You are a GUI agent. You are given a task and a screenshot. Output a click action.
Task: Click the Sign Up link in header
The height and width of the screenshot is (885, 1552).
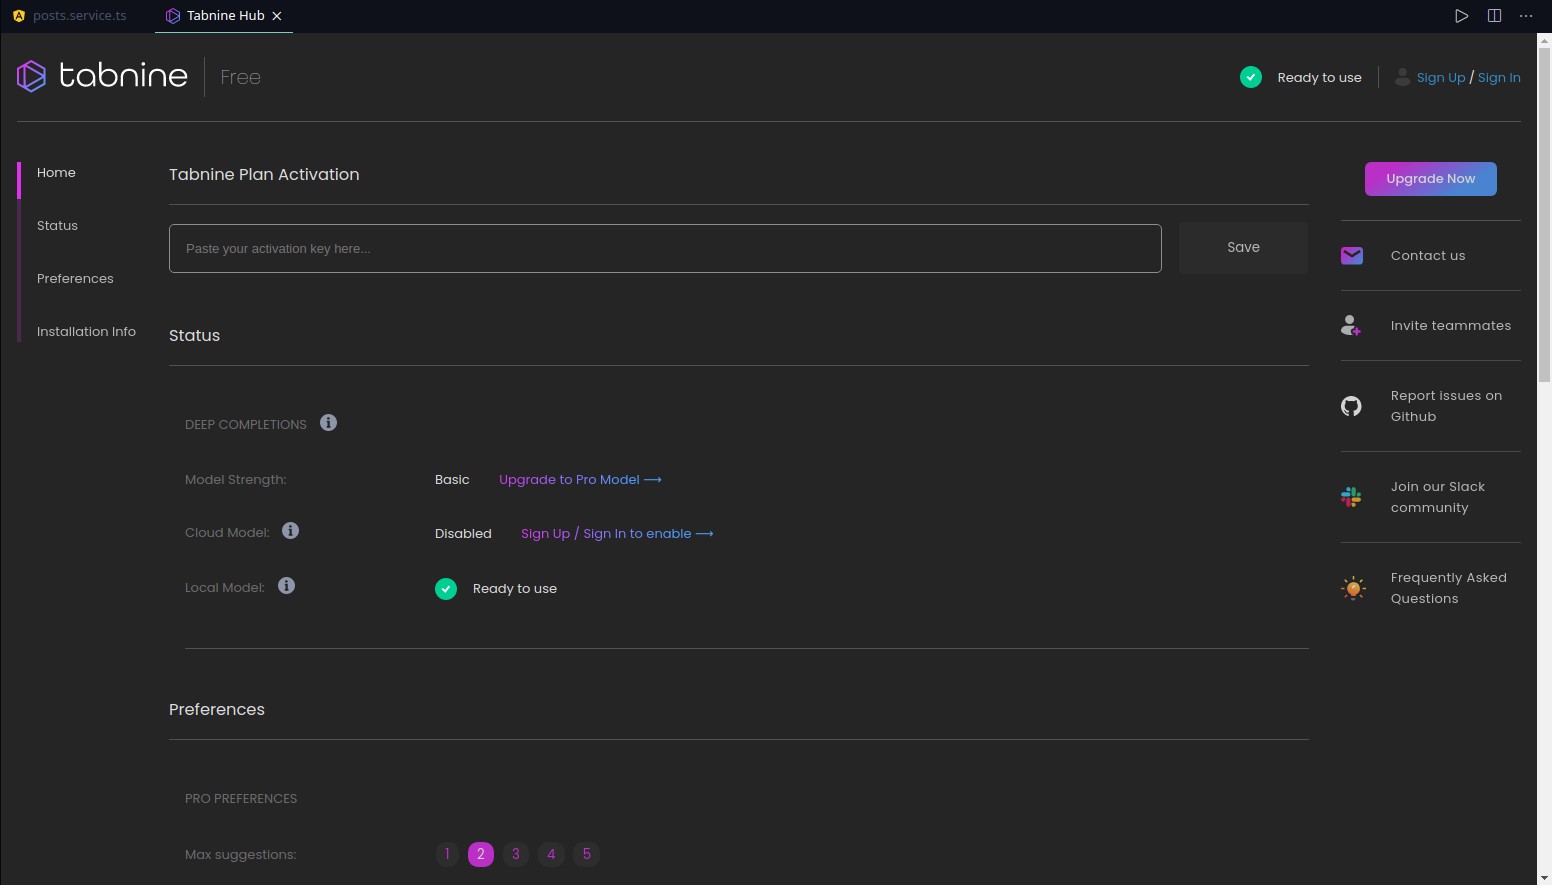1440,78
